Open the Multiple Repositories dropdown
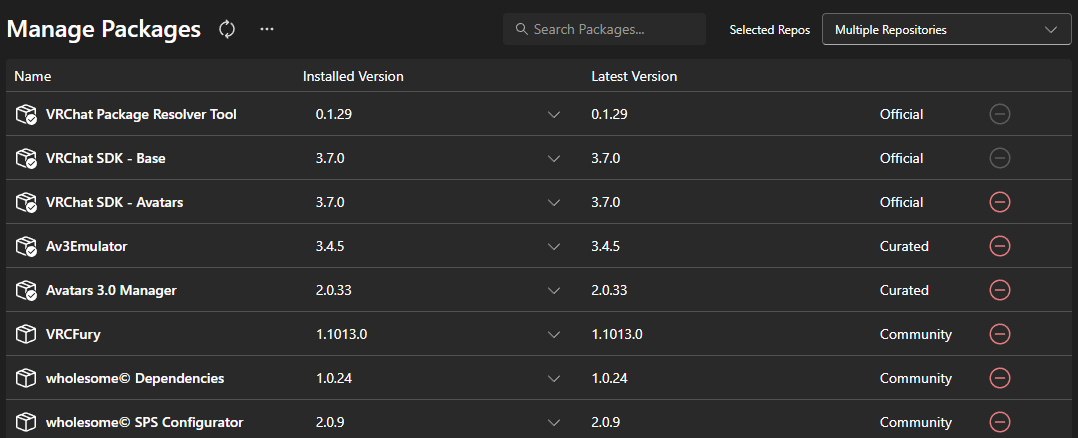 click(x=947, y=30)
